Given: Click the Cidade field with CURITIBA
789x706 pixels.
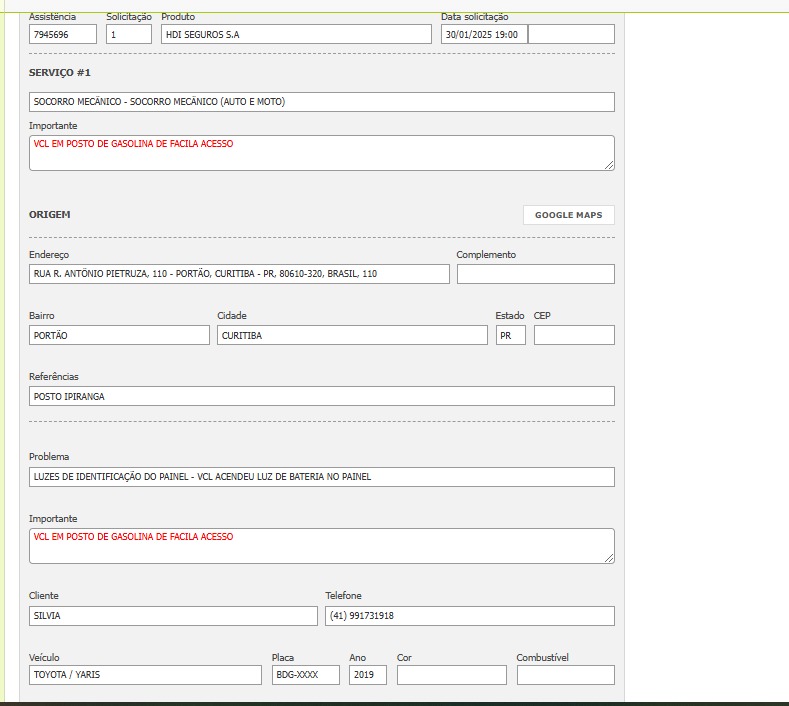Looking at the screenshot, I should (352, 335).
